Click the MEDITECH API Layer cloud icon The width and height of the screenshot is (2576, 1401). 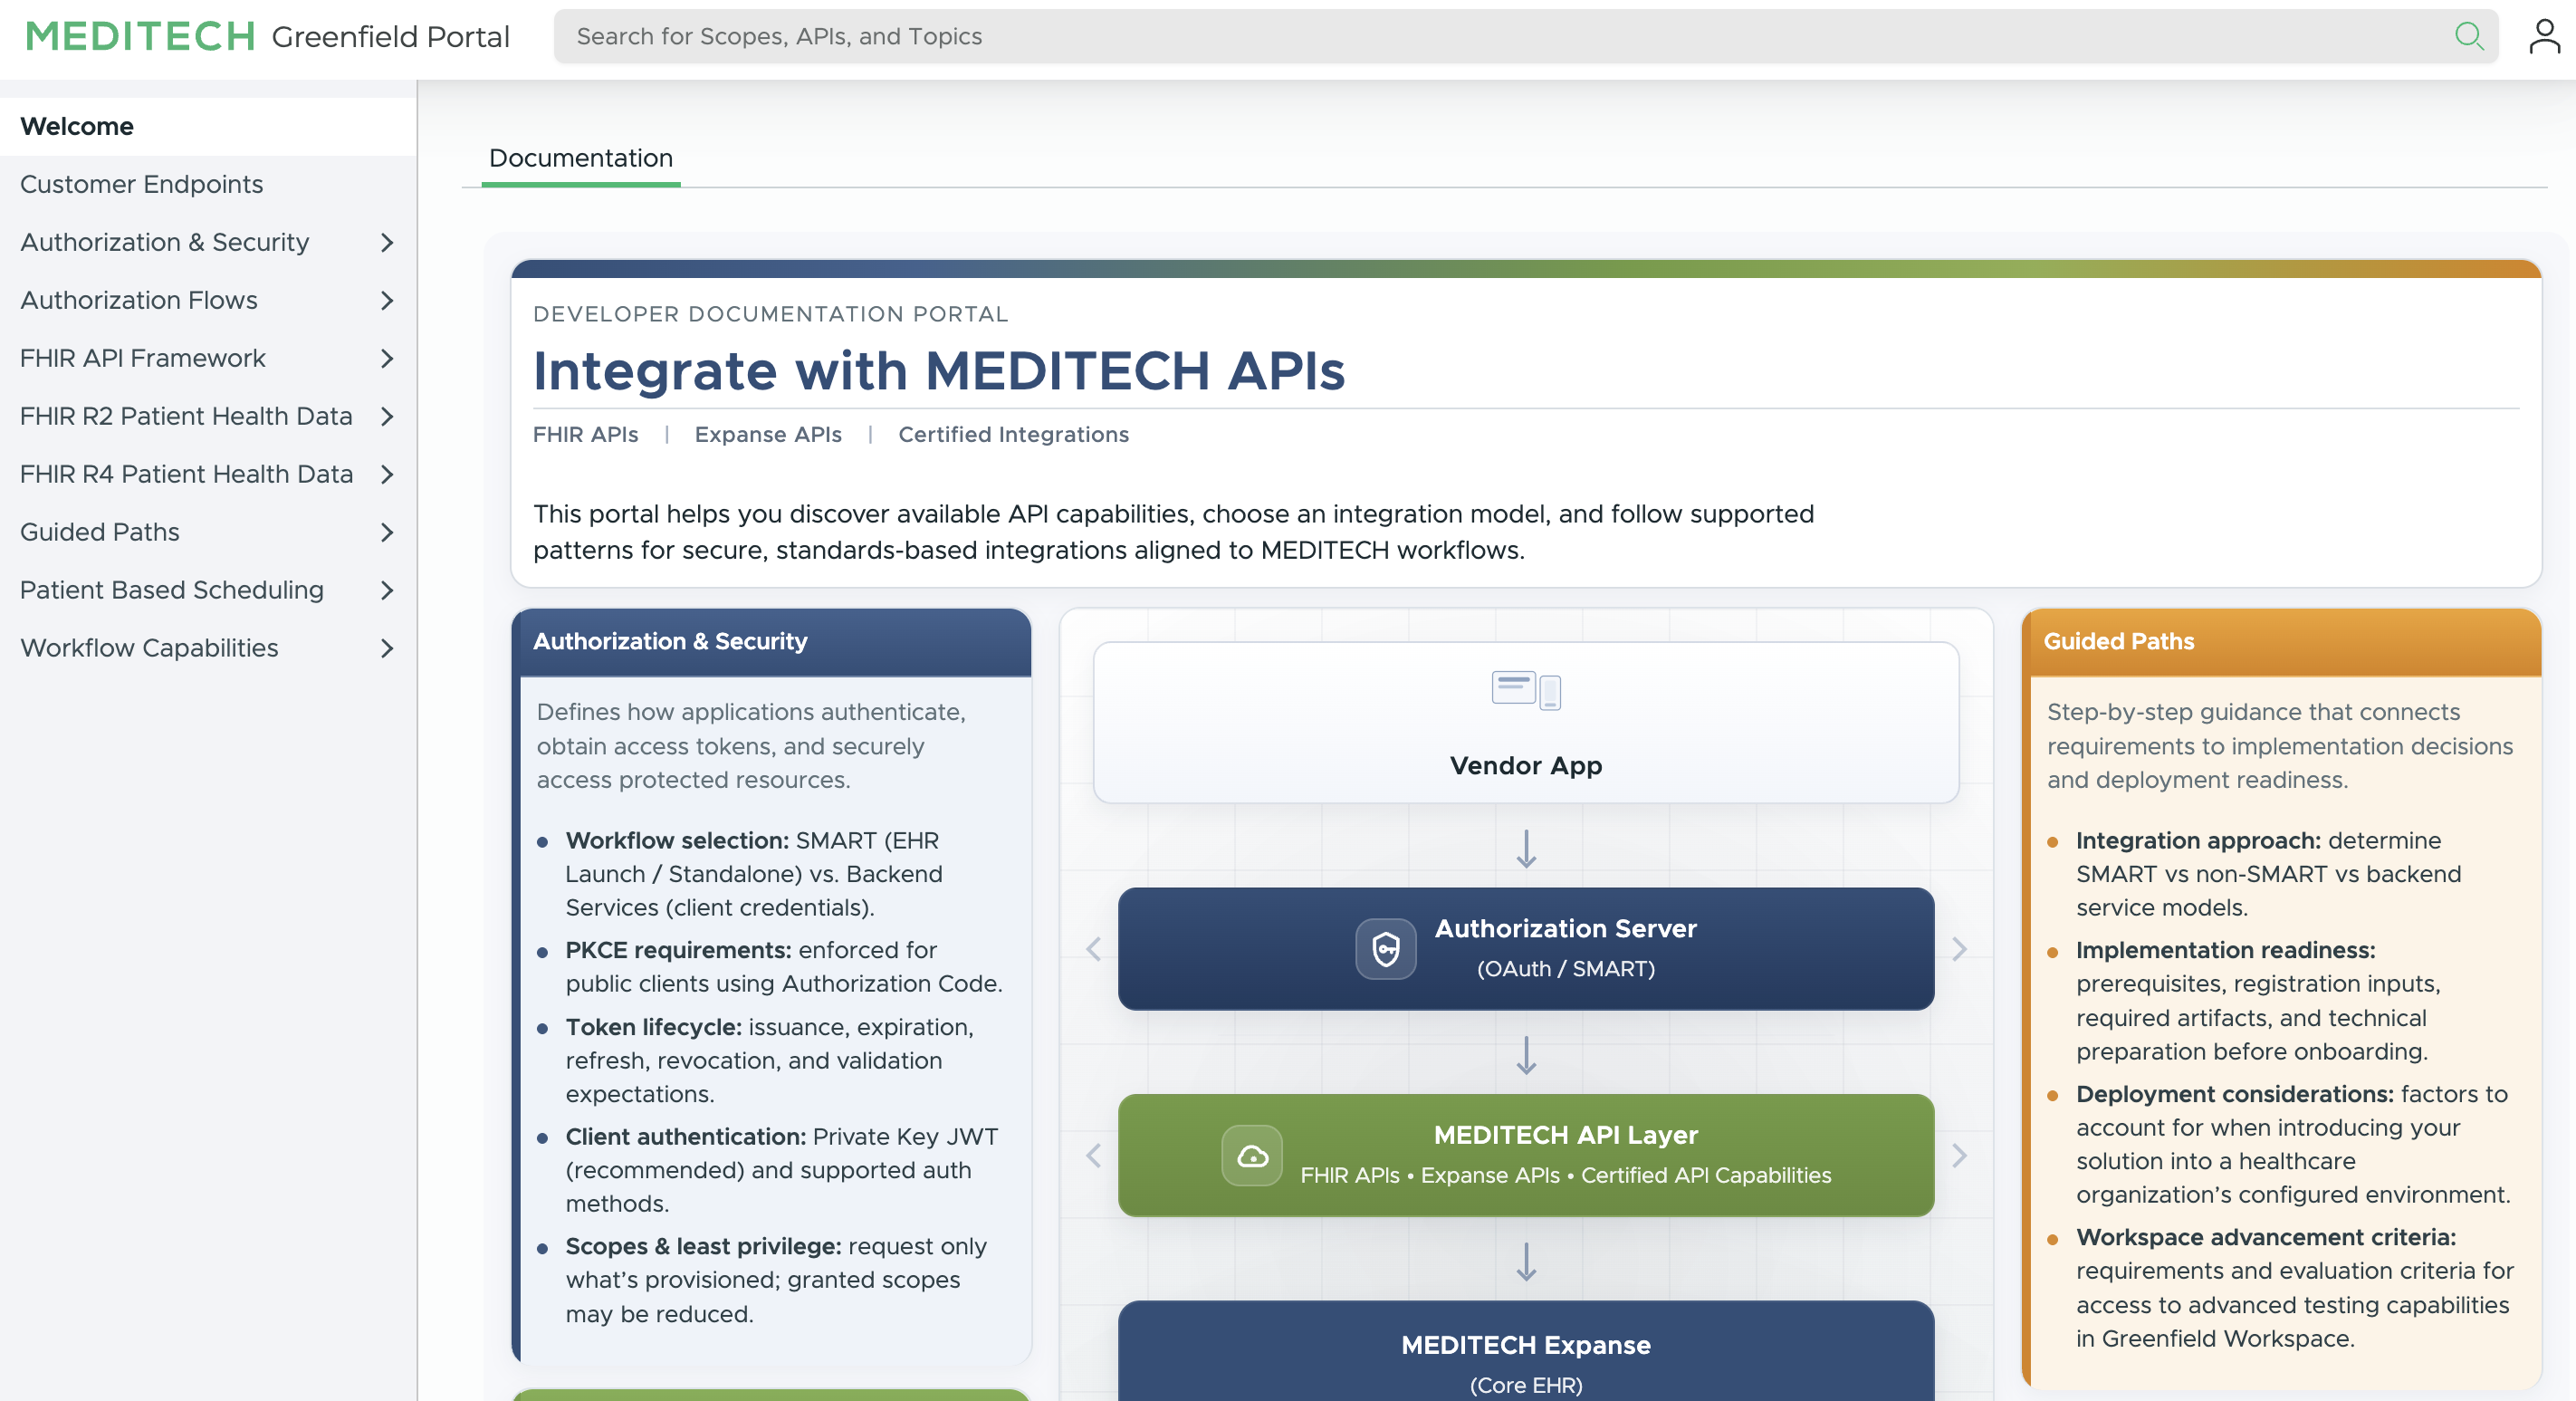coord(1252,1155)
